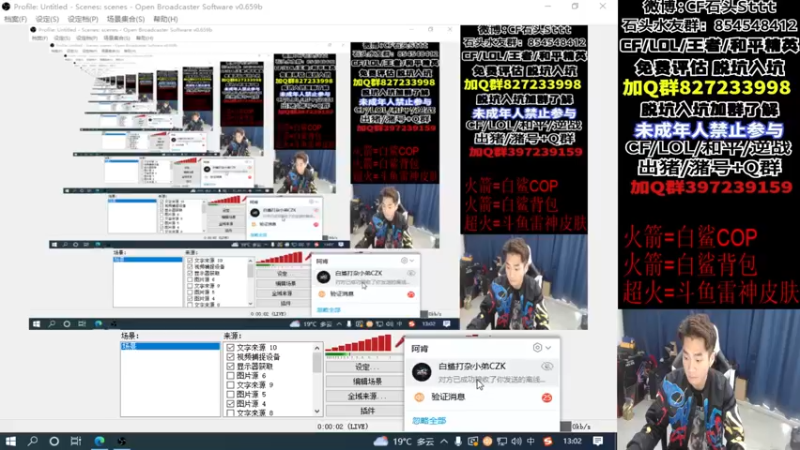Click the orange 验证消息 speaker icon
800x450 pixels.
419,397
